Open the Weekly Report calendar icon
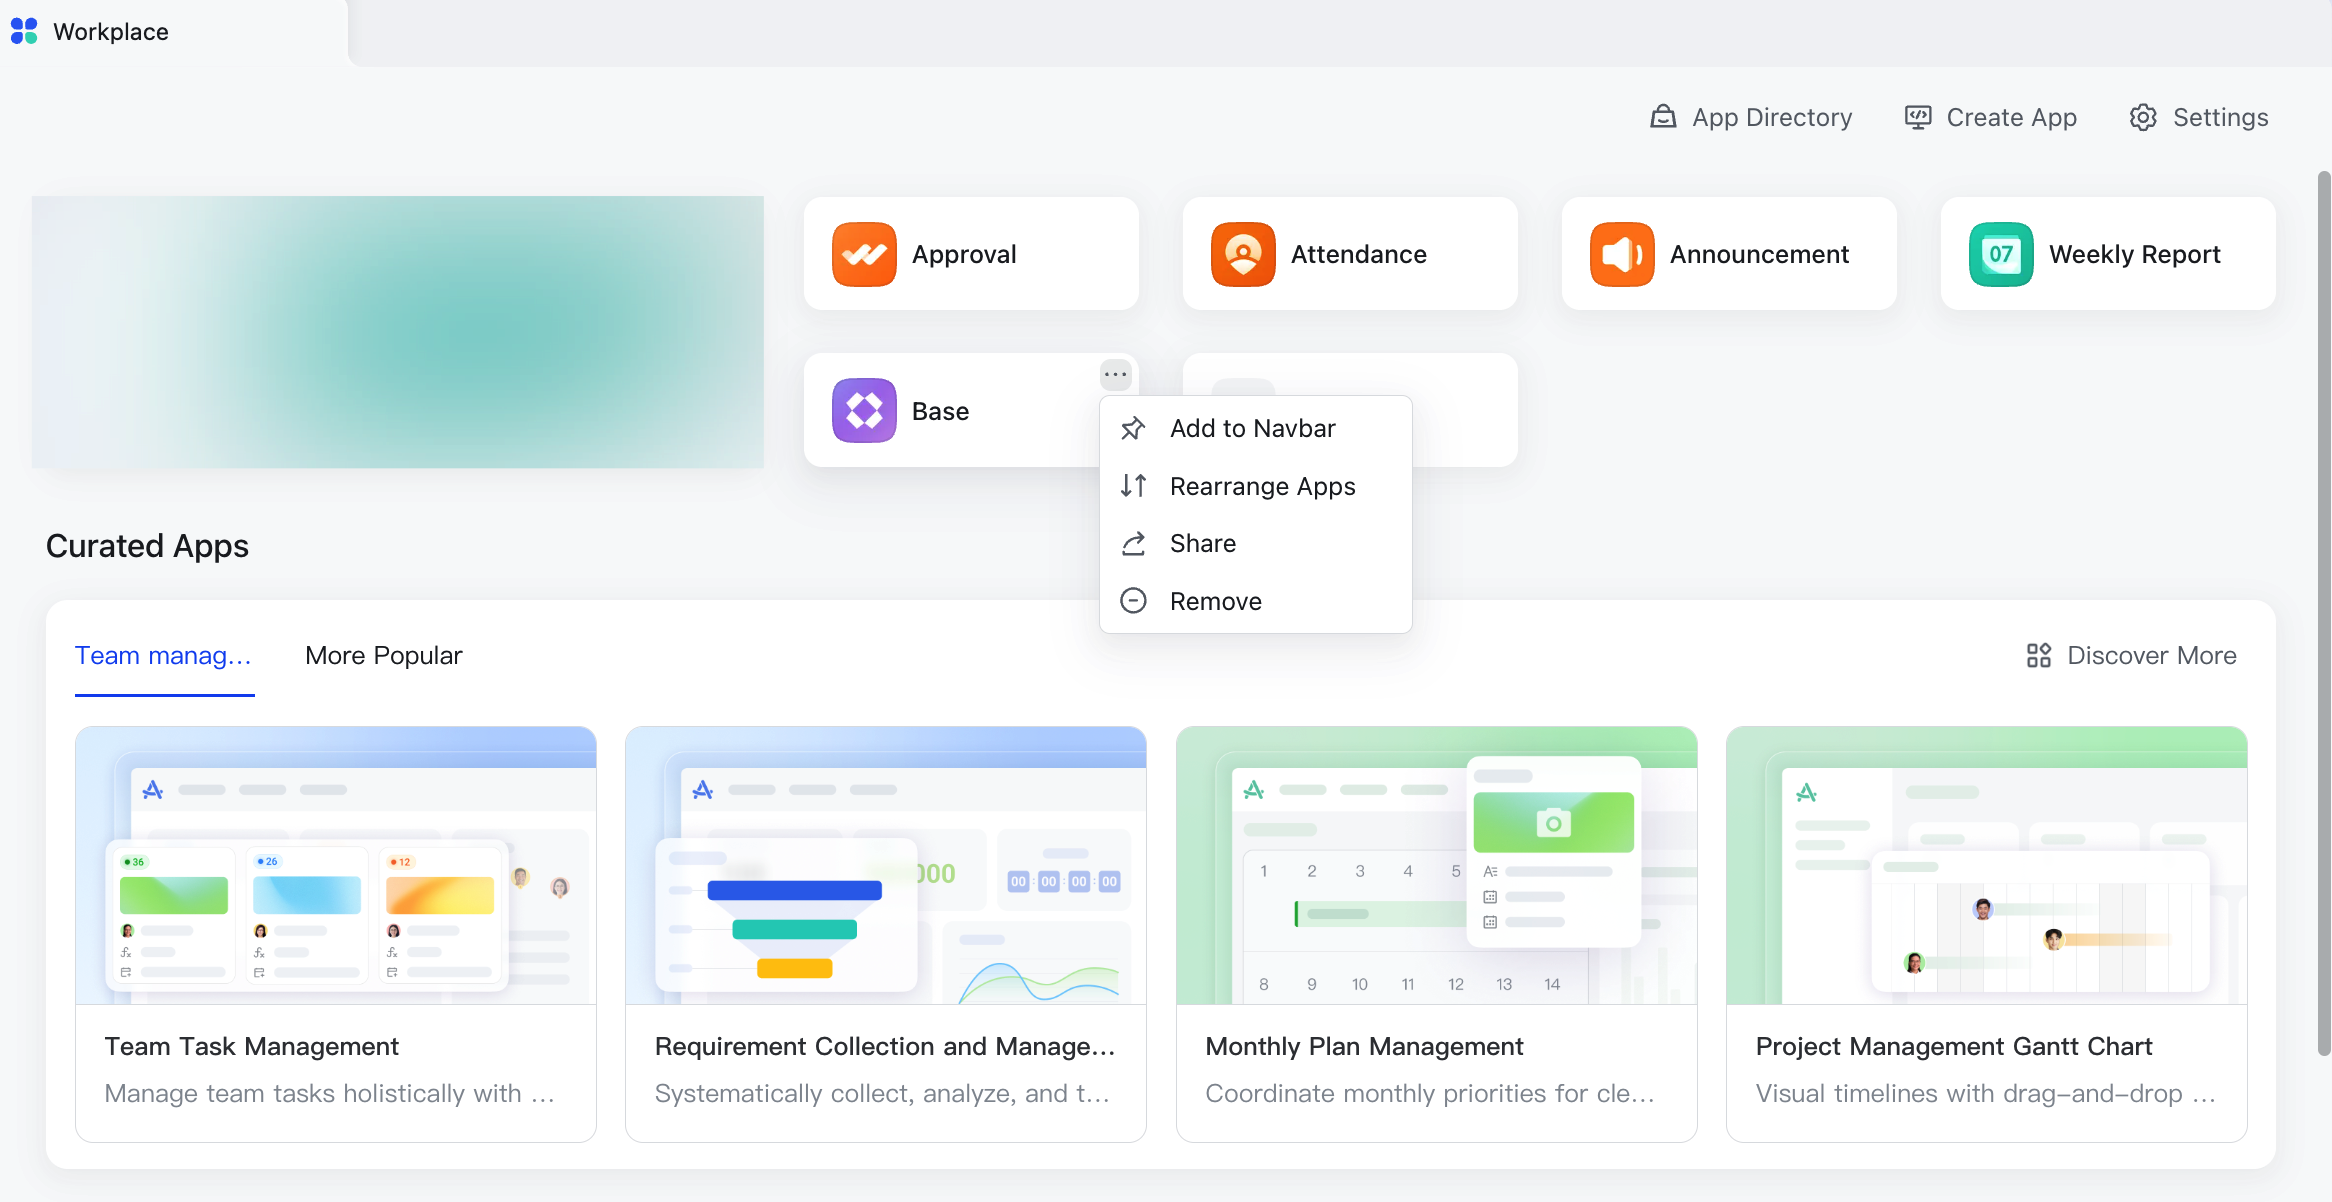 coord(2001,254)
